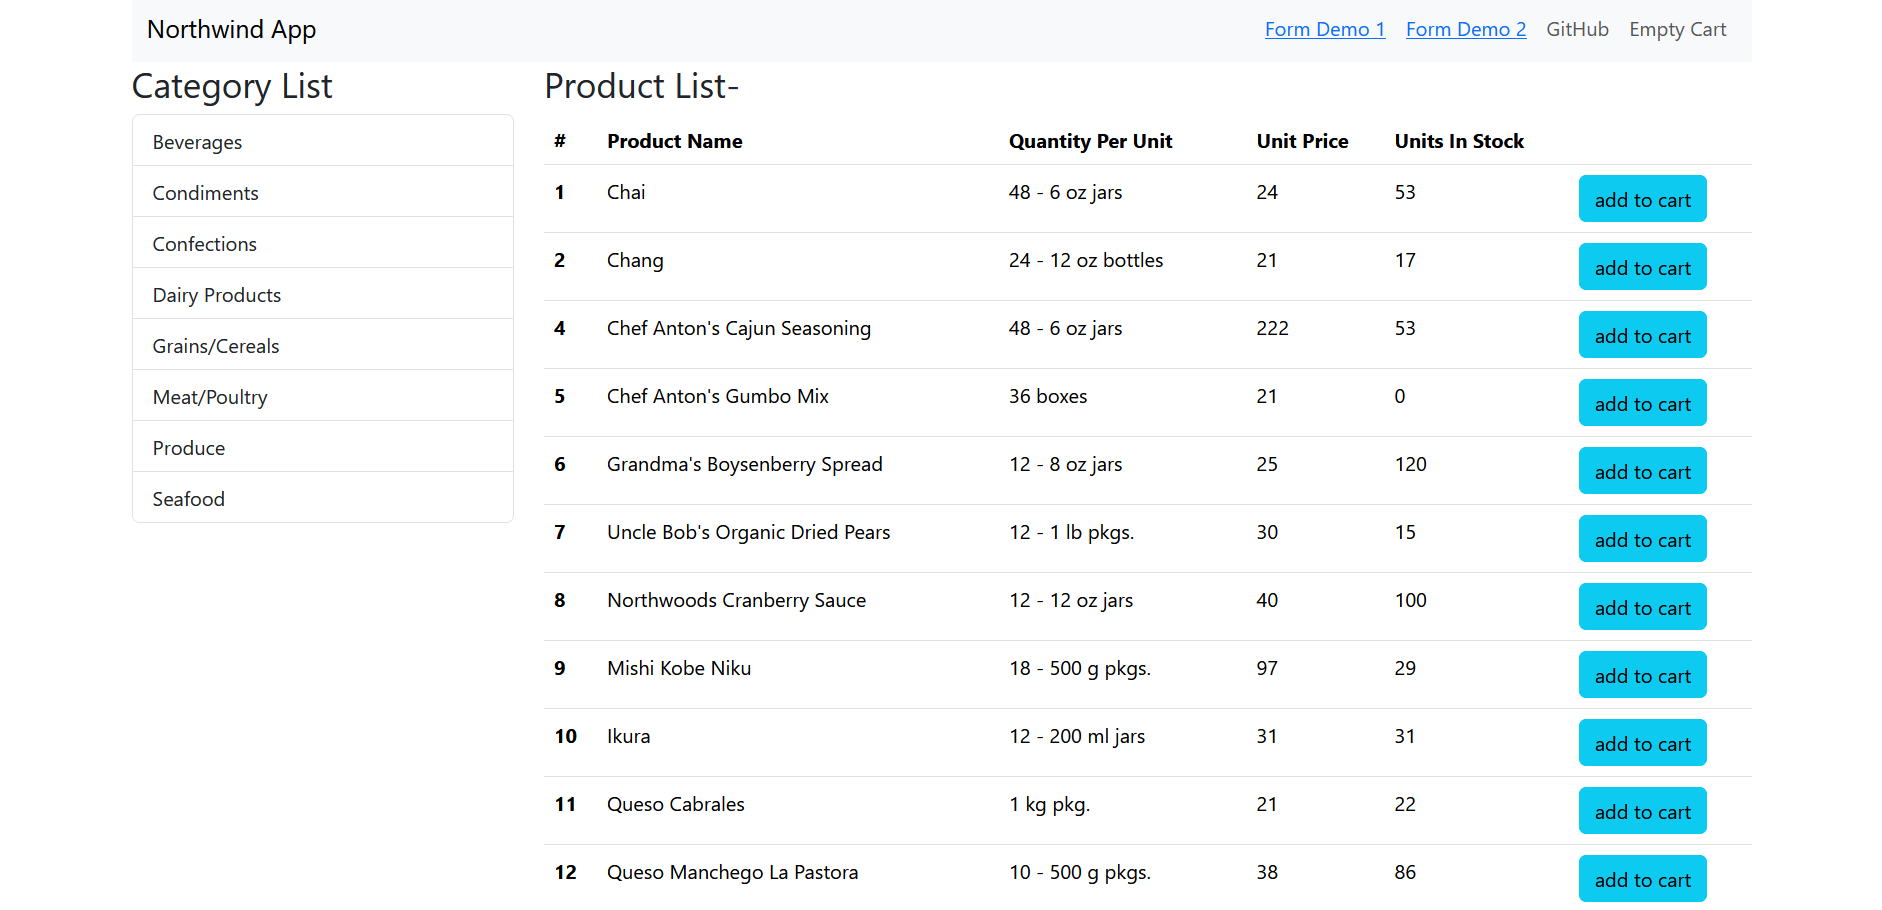Open the Form Demo 2 link
Viewport: 1882px width, 910px height.
1465,30
